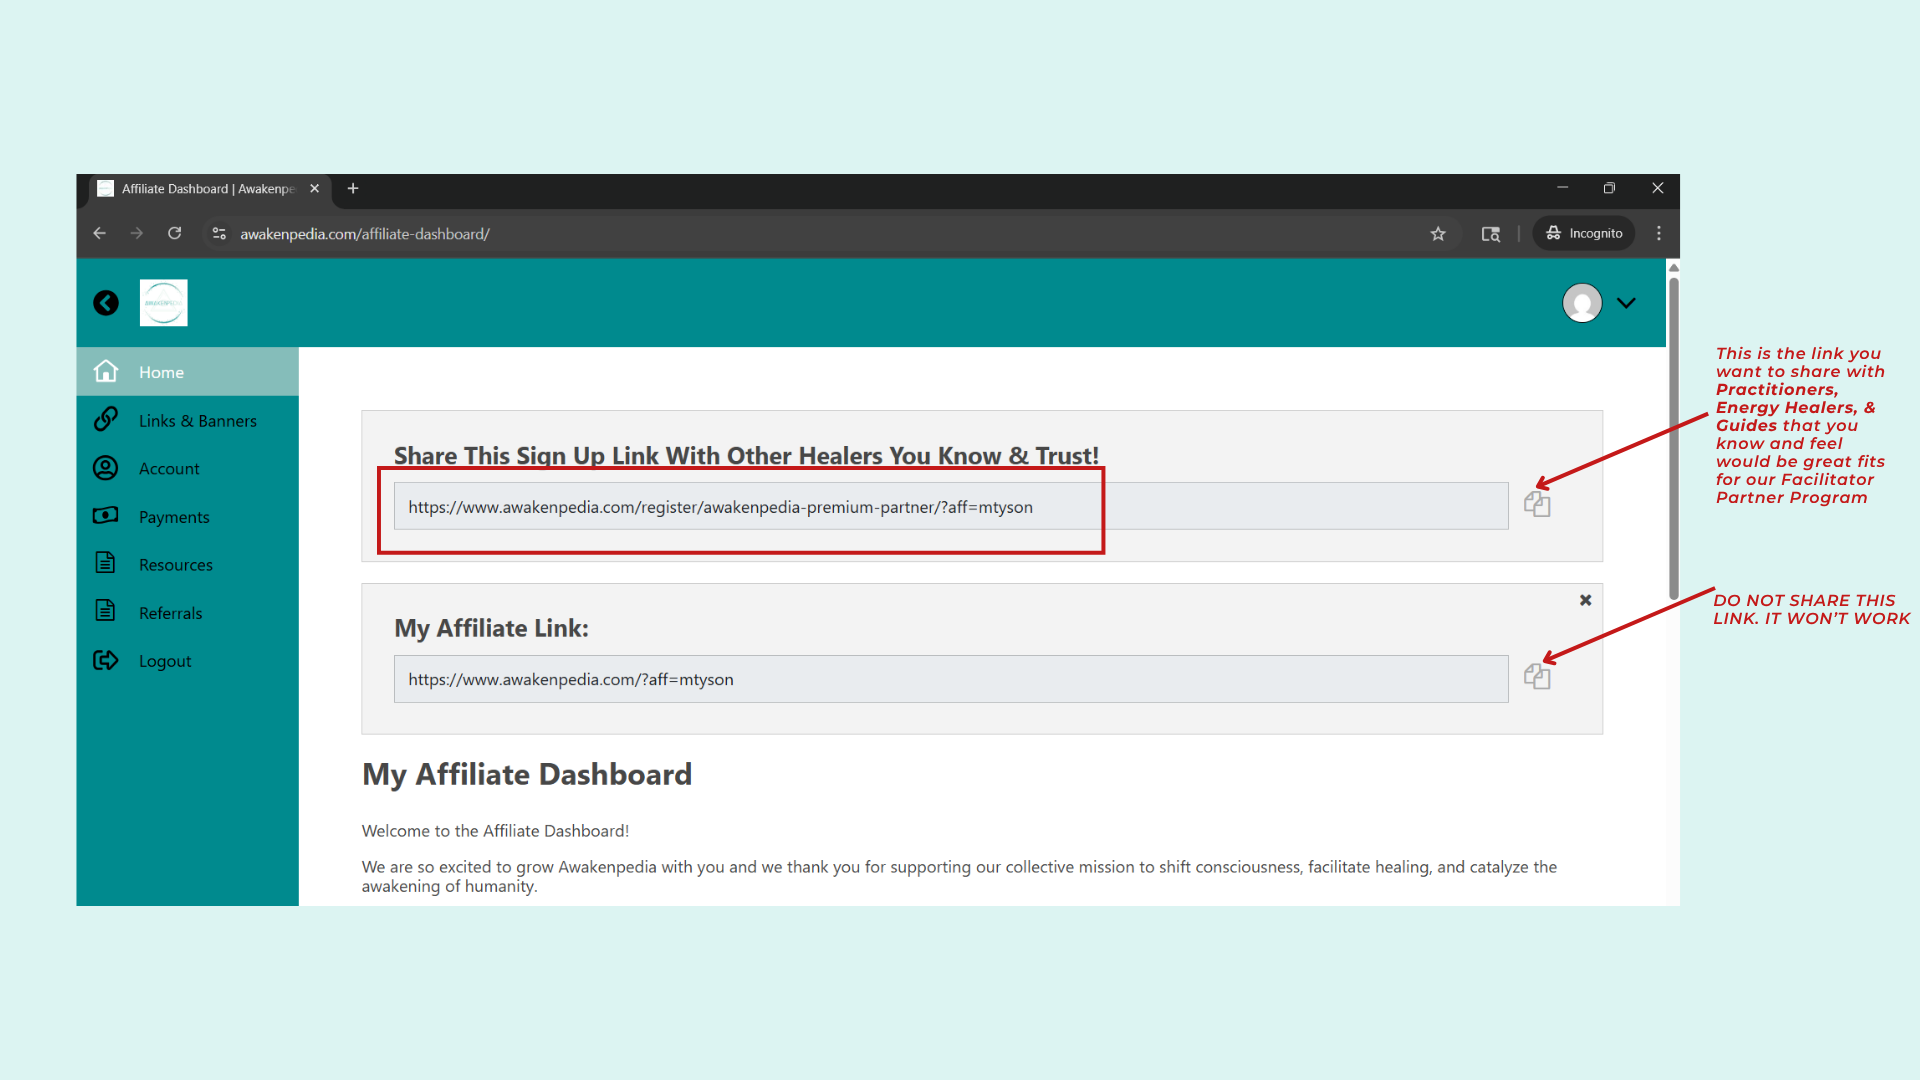Screen dimensions: 1920x1080
Task: Click the site information icon in address bar
Action: click(x=219, y=234)
